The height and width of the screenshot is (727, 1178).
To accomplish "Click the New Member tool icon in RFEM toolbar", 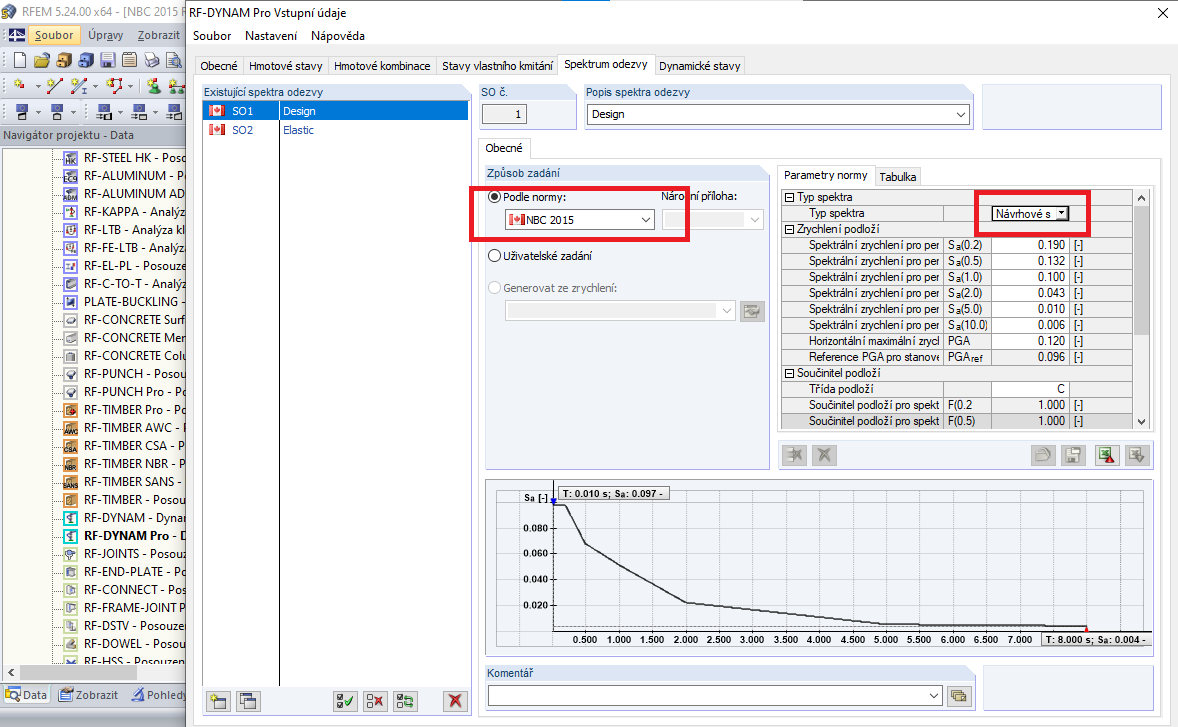I will pos(79,86).
